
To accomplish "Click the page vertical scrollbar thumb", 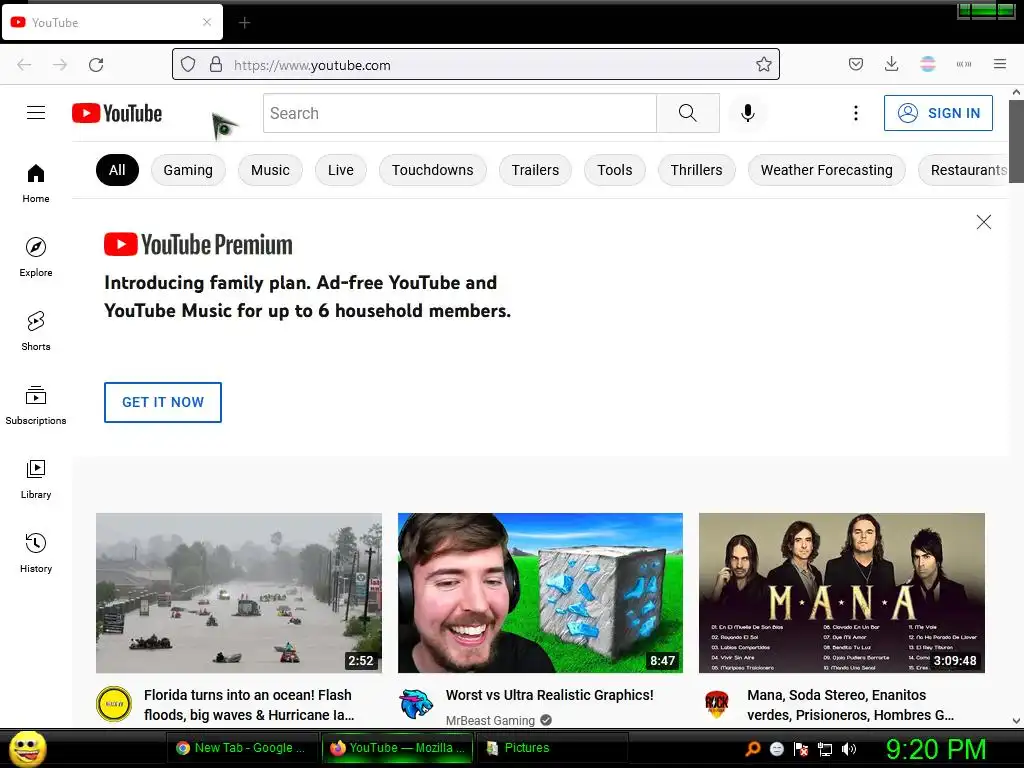I will tap(1016, 142).
